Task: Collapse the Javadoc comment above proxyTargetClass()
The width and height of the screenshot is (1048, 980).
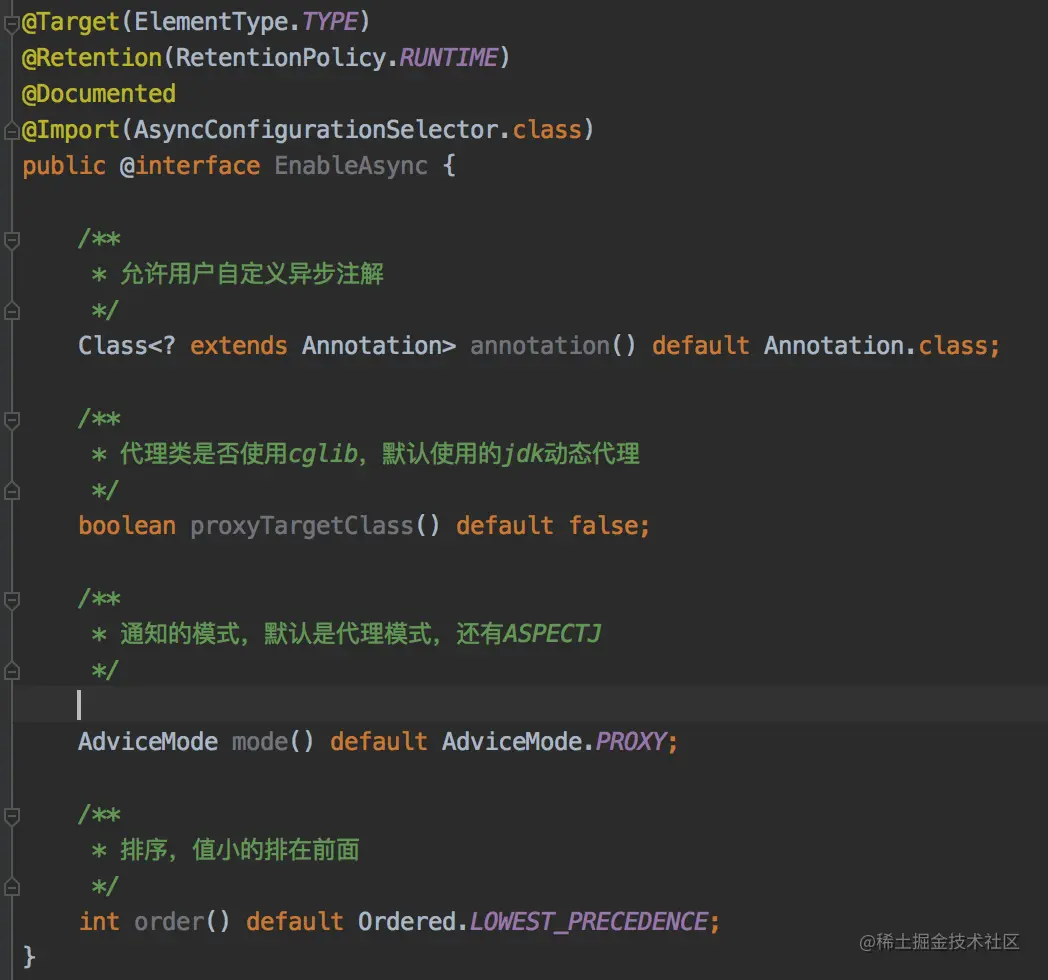Action: coord(11,420)
